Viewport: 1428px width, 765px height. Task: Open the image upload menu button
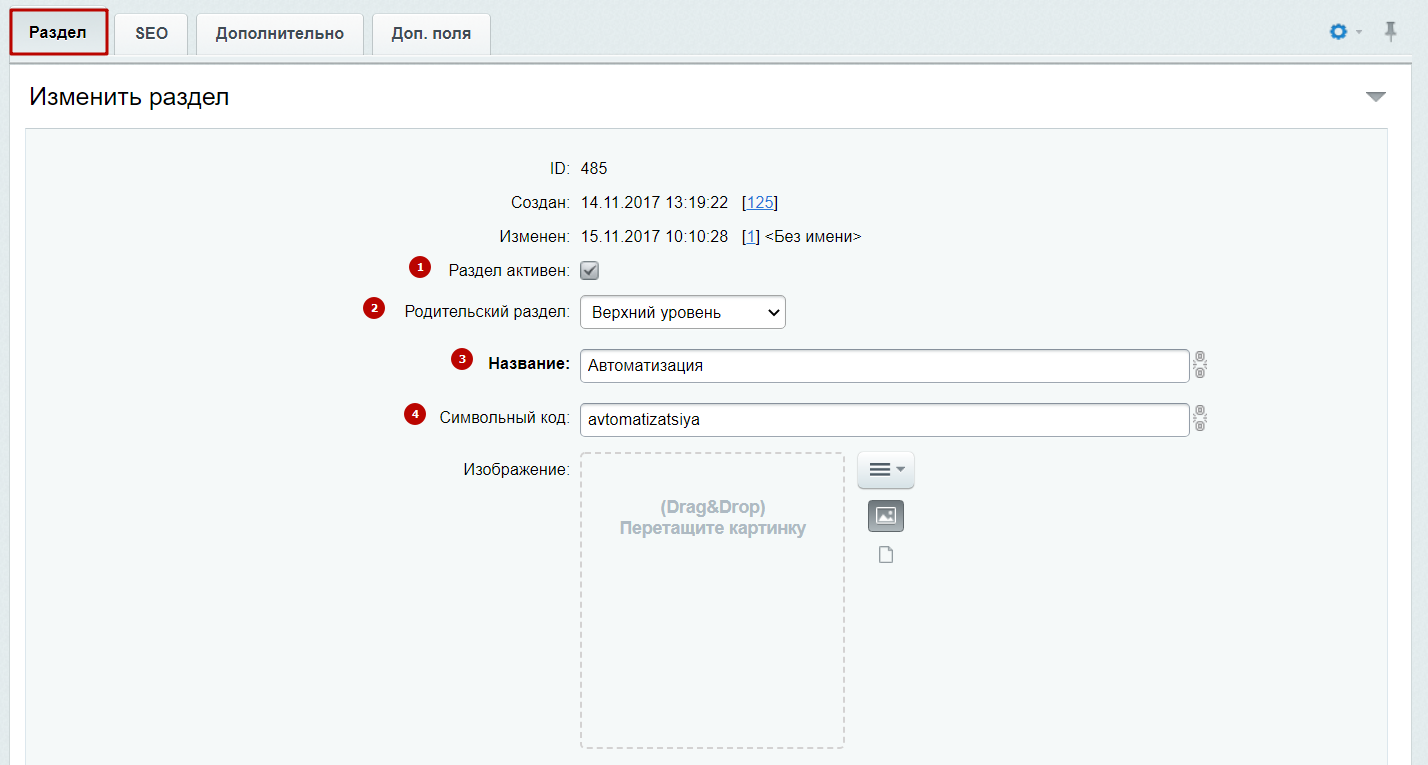[886, 470]
